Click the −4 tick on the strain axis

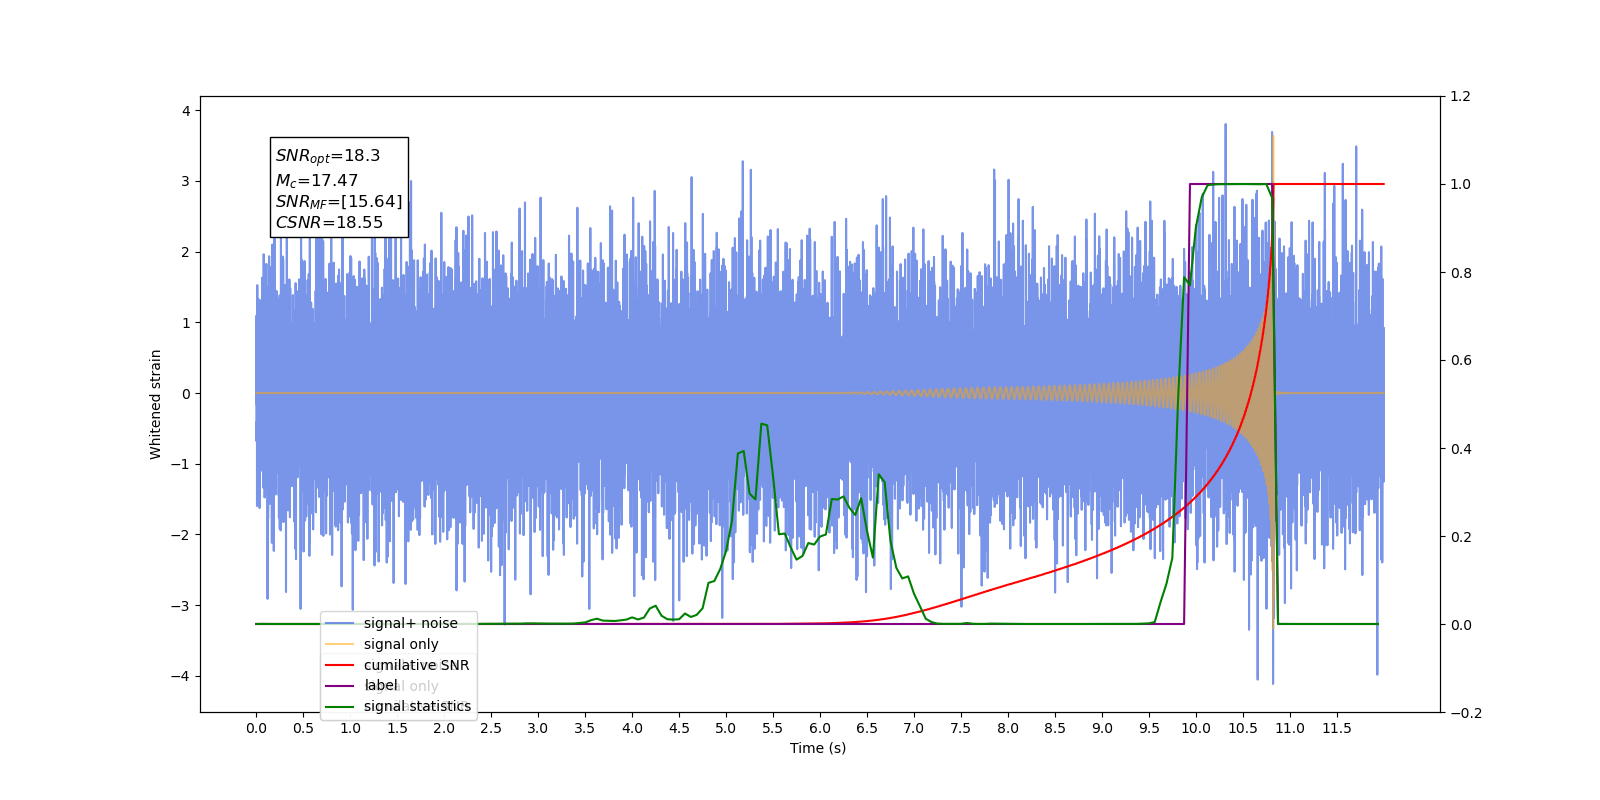(181, 677)
